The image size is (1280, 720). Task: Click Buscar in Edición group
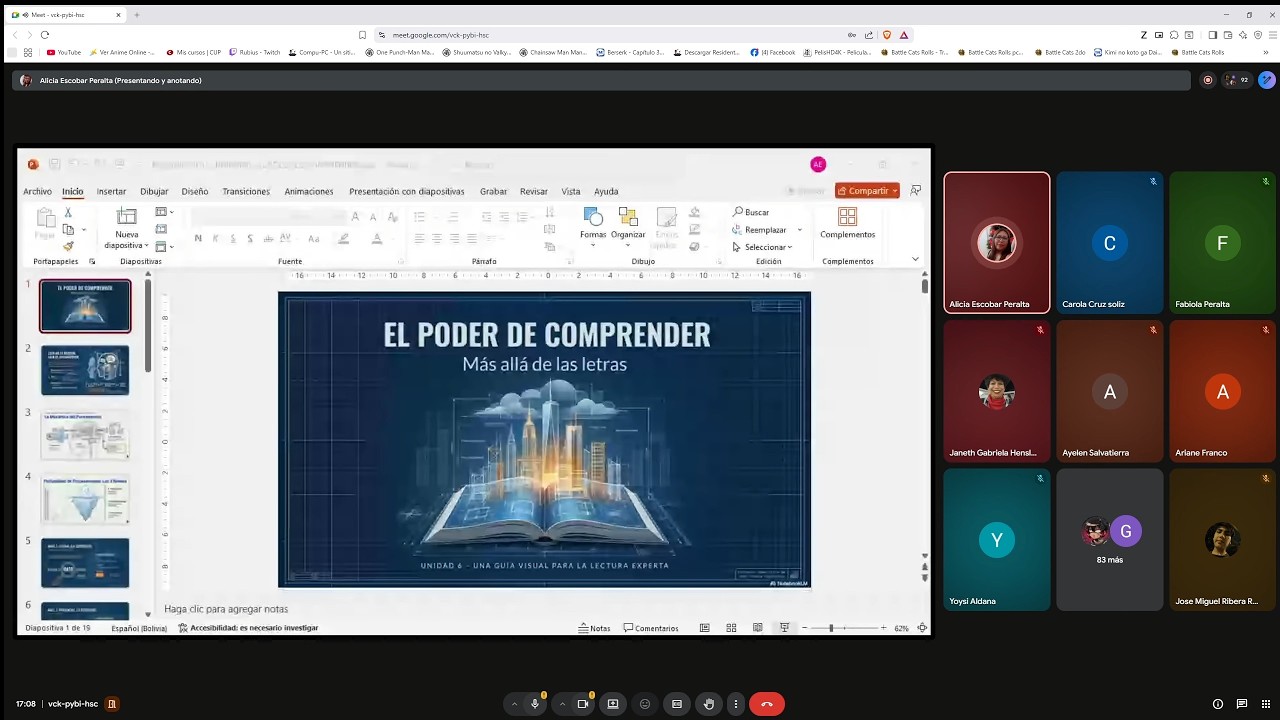pyautogui.click(x=751, y=212)
